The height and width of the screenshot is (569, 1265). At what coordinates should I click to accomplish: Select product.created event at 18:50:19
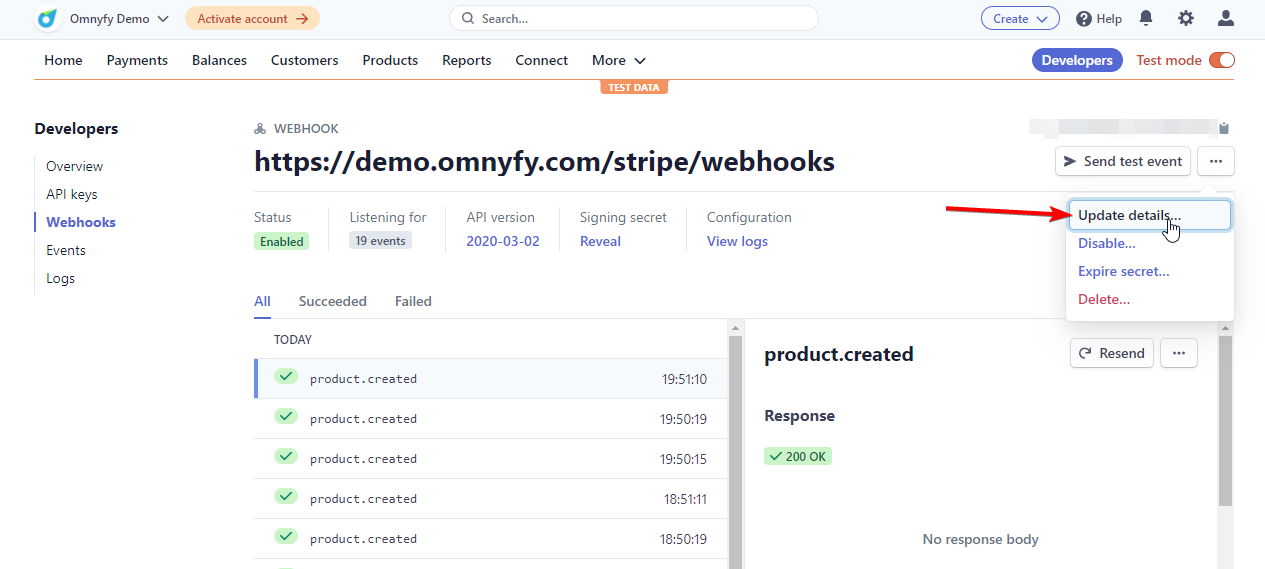(491, 539)
